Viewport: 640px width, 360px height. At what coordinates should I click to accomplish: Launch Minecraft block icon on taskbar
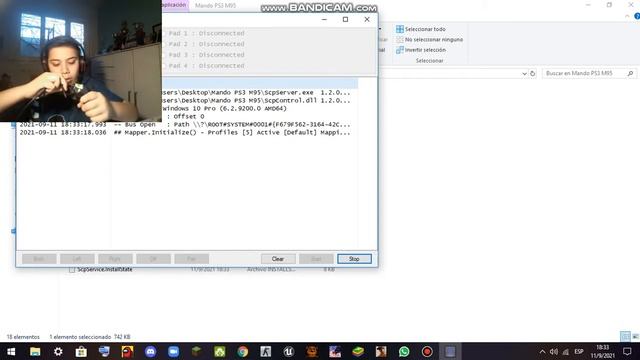[196, 351]
